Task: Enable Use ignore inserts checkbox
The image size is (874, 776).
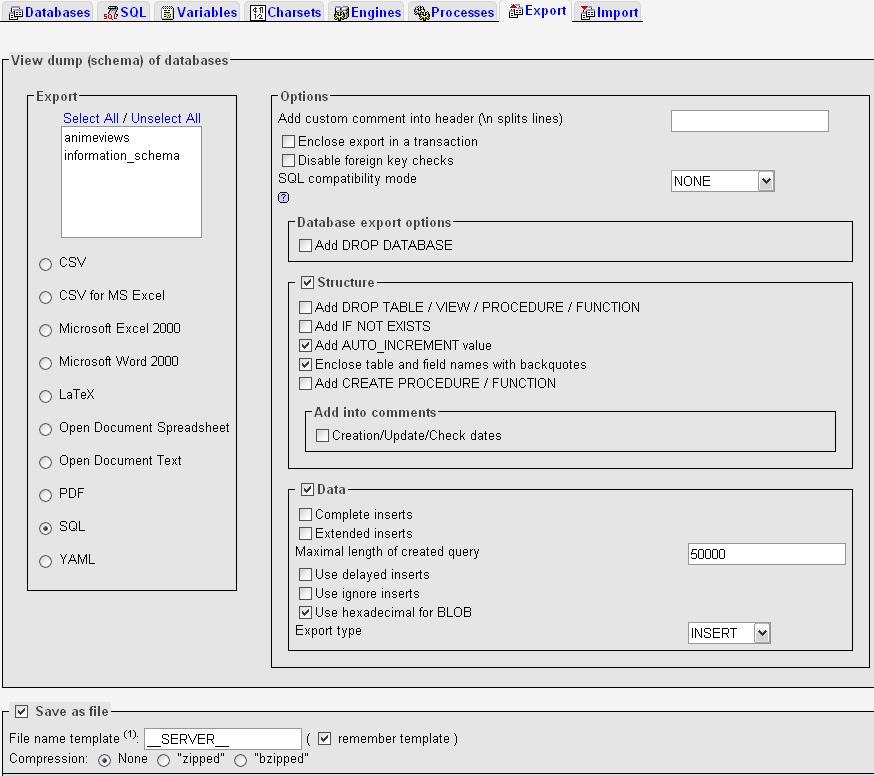Action: [x=305, y=593]
